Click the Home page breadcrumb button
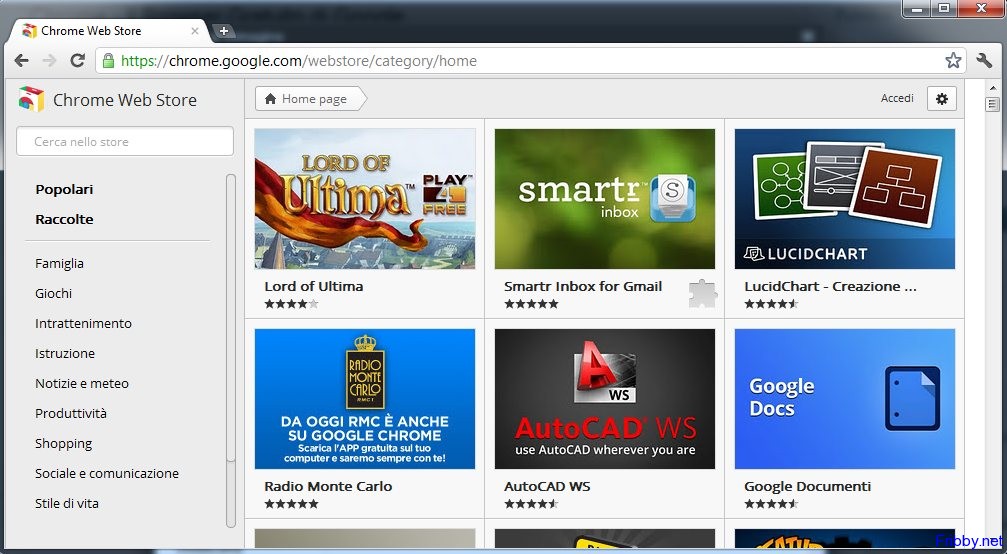This screenshot has height=554, width=1007. pos(310,99)
